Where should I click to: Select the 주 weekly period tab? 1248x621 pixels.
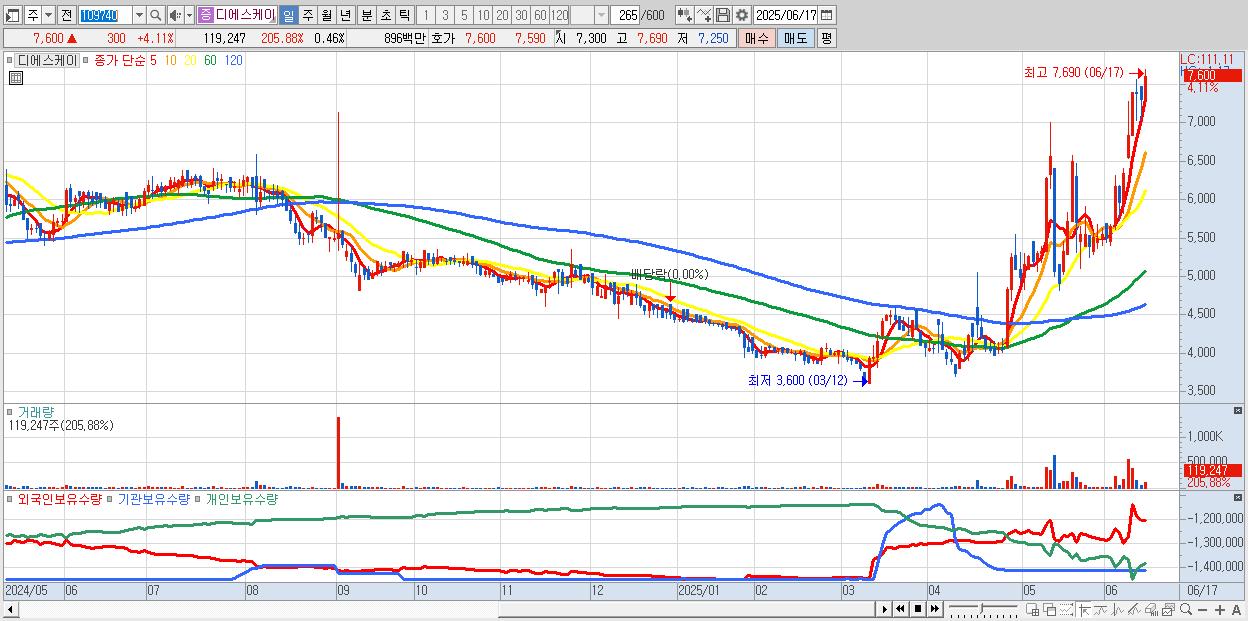tap(307, 15)
